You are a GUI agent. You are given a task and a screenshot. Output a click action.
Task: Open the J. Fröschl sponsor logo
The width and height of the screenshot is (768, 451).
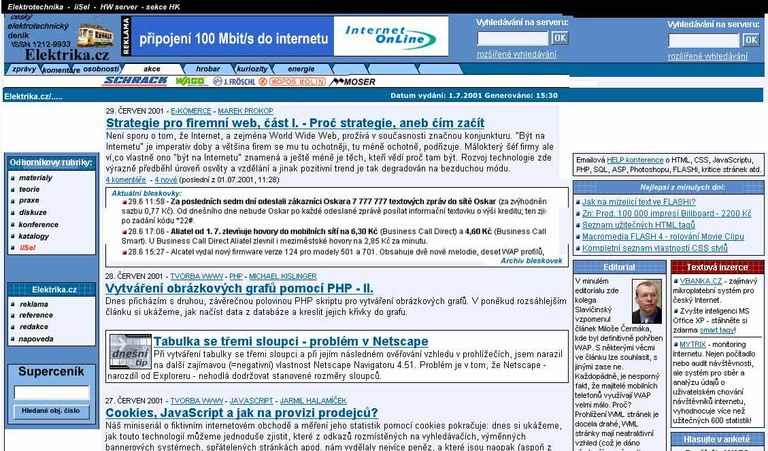click(234, 81)
